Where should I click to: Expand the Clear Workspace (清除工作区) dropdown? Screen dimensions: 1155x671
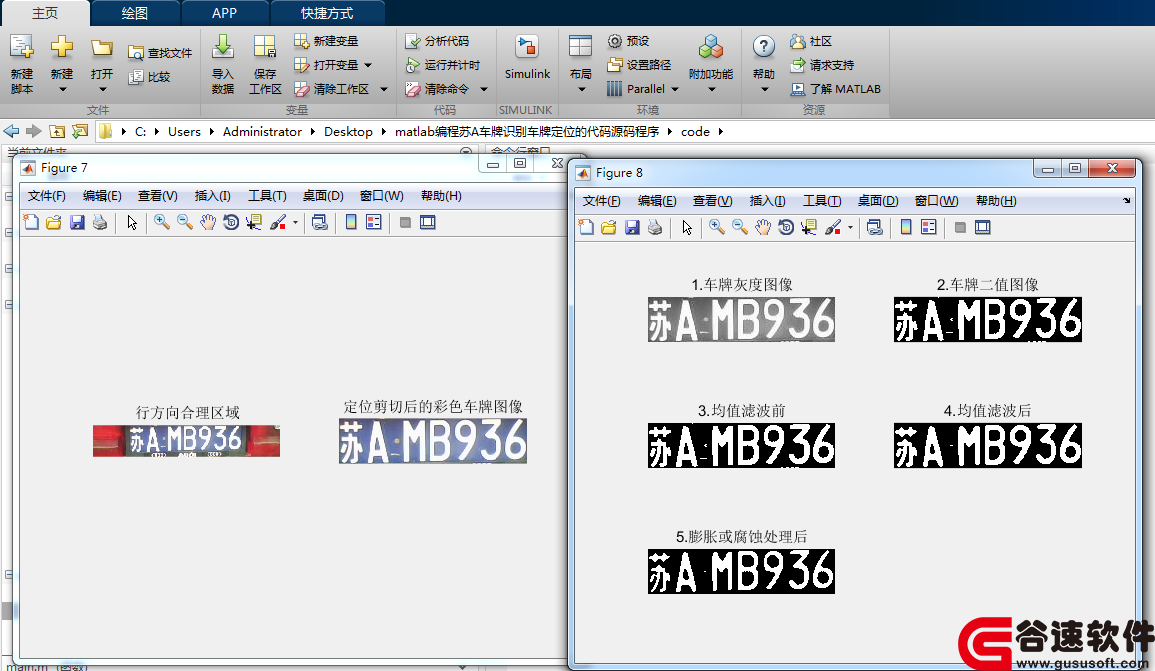(x=384, y=89)
